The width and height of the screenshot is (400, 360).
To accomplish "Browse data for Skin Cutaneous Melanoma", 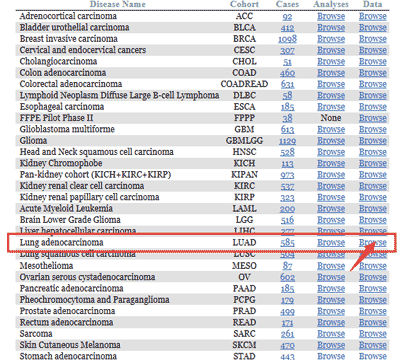I will tap(373, 345).
